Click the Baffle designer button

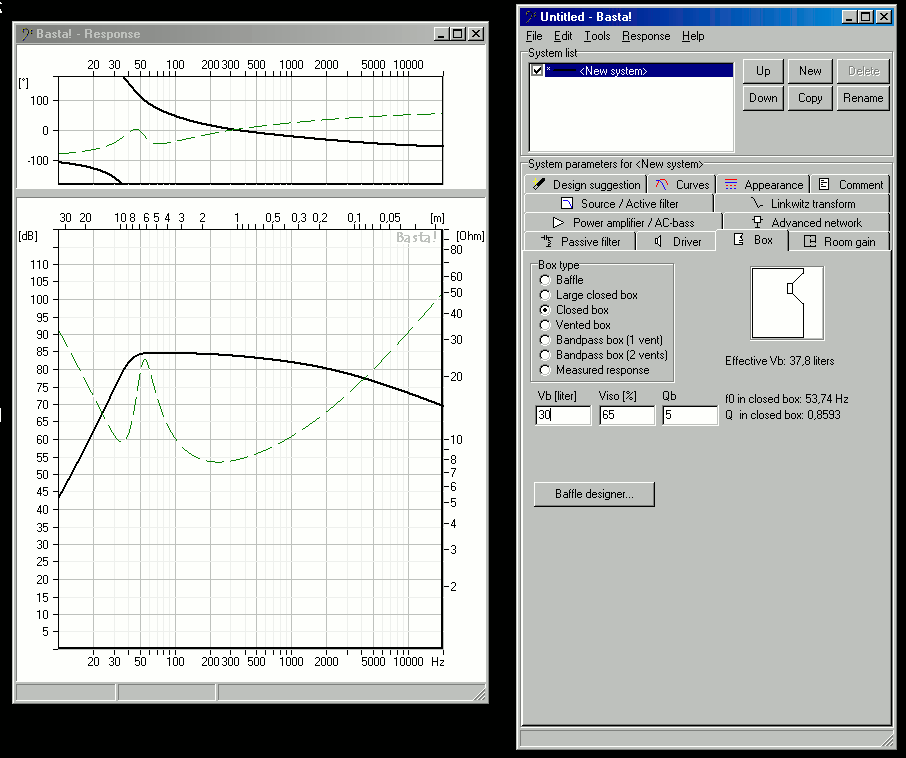pyautogui.click(x=594, y=494)
